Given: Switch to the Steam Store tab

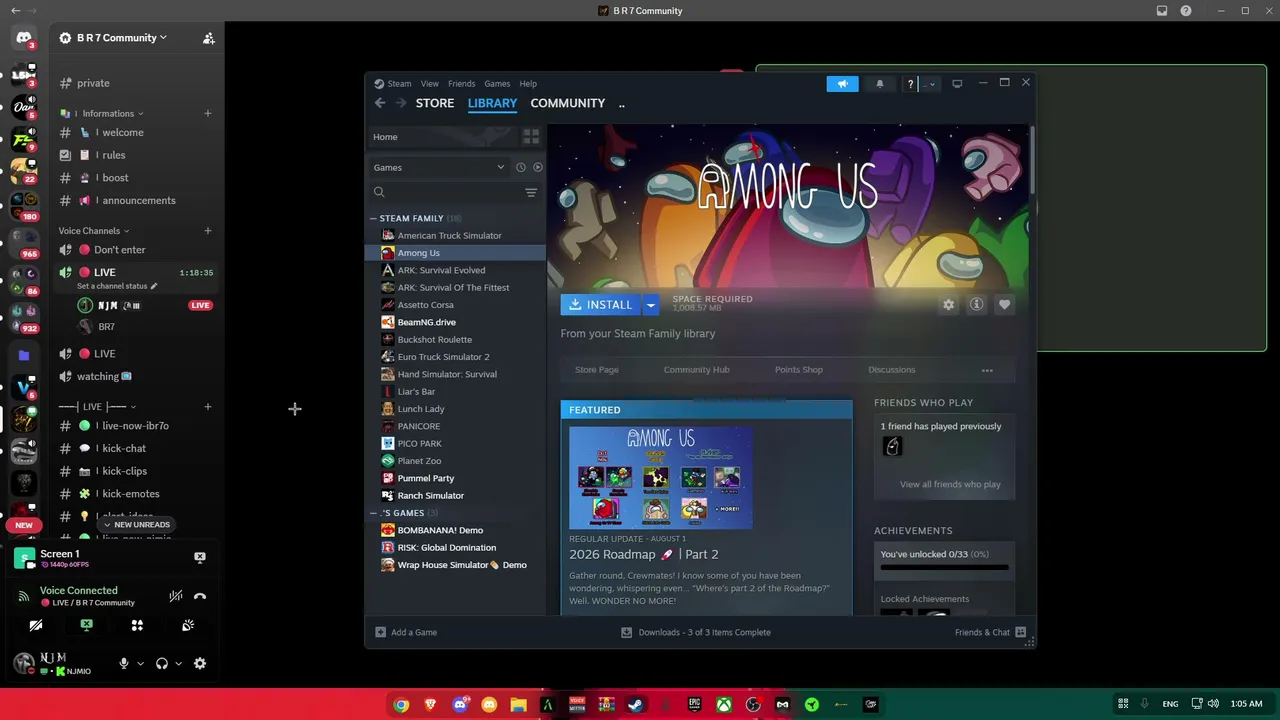Looking at the screenshot, I should point(435,103).
